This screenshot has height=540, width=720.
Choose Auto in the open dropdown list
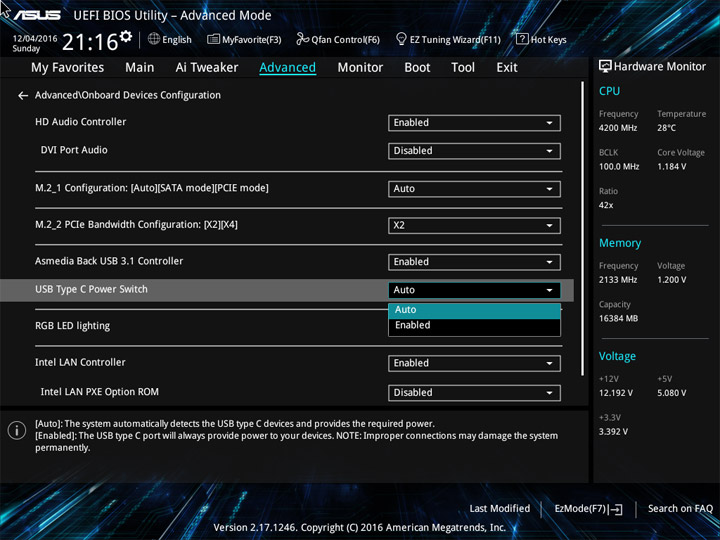click(x=474, y=310)
